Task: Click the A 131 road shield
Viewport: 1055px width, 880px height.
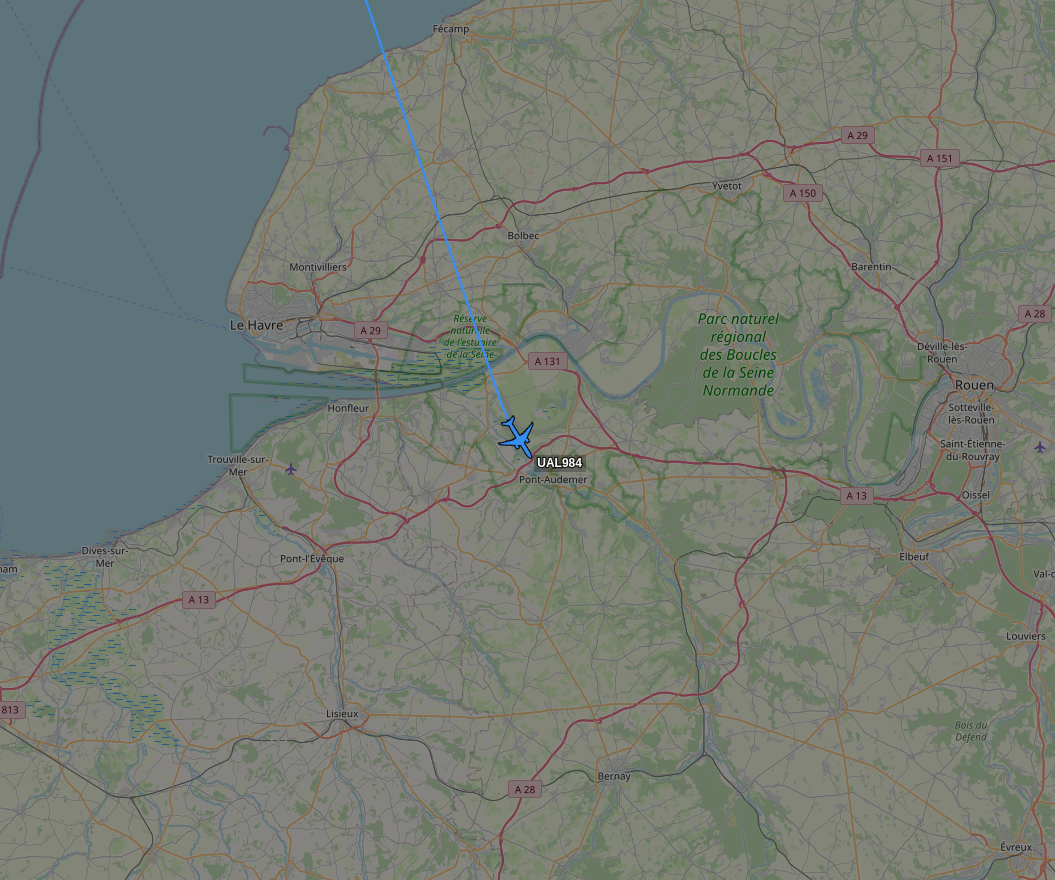Action: 547,361
